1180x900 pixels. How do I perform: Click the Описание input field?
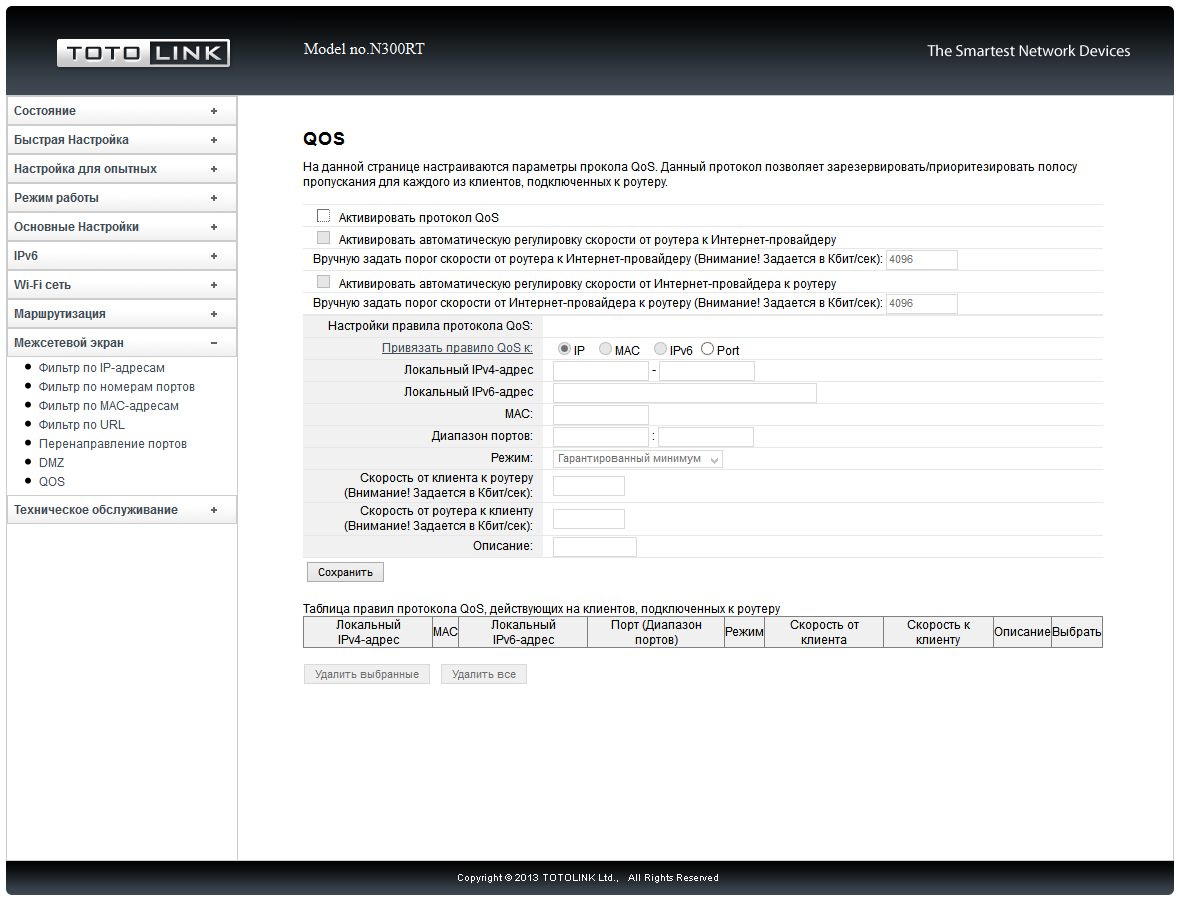595,547
